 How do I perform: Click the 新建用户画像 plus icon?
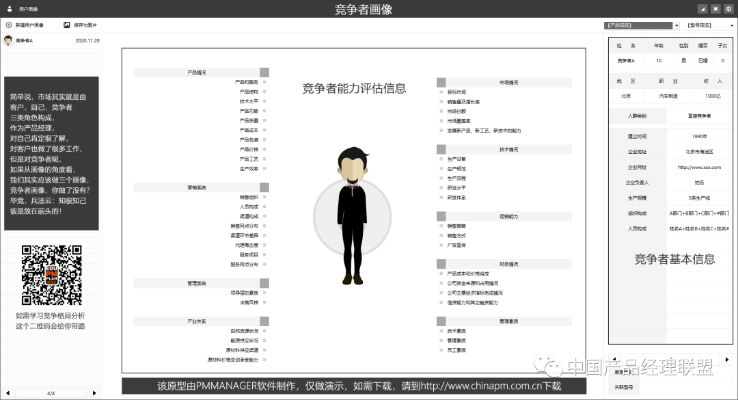coord(10,23)
